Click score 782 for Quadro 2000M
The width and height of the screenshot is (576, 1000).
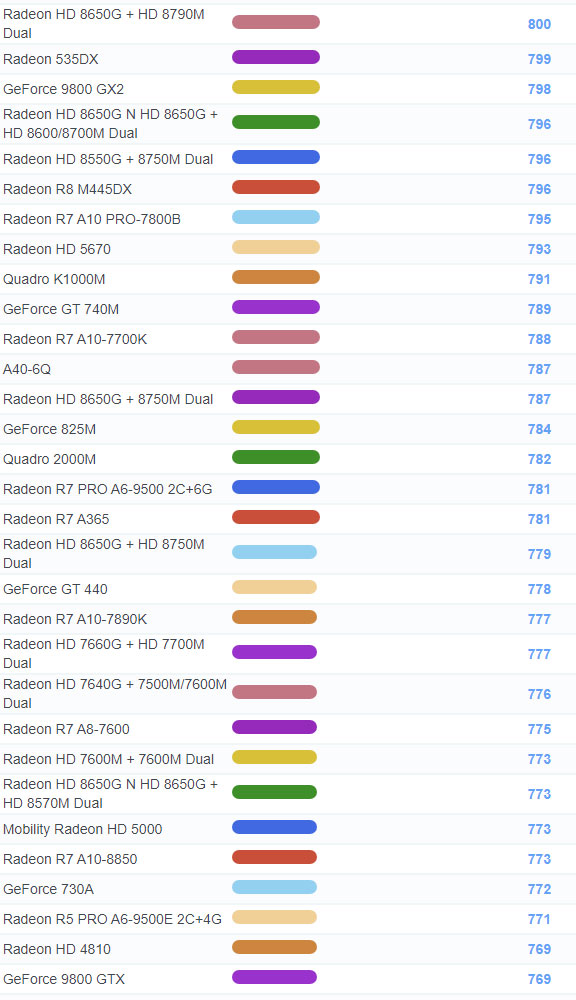point(539,459)
